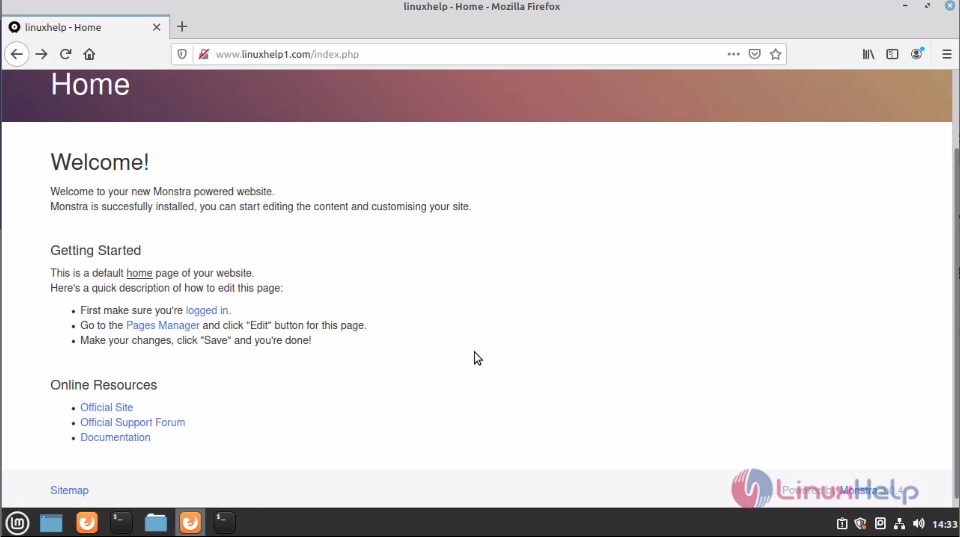The width and height of the screenshot is (960, 537).
Task: Open the Official Support Forum link
Action: (132, 422)
